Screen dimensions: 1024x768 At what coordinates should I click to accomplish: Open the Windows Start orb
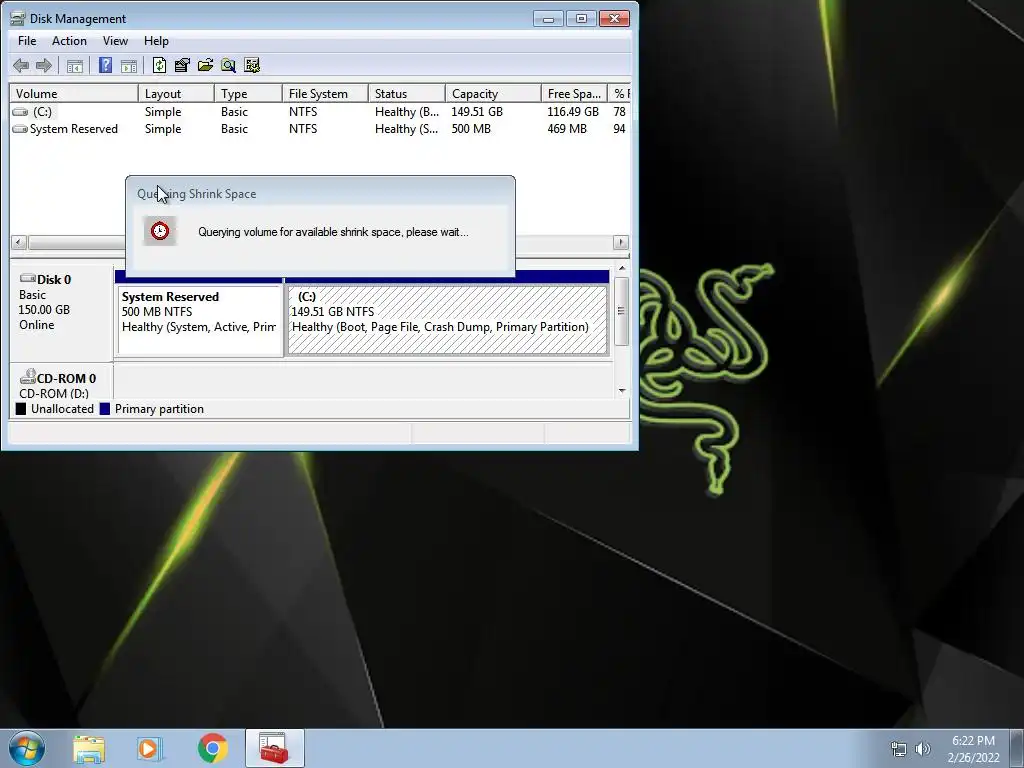[27, 748]
